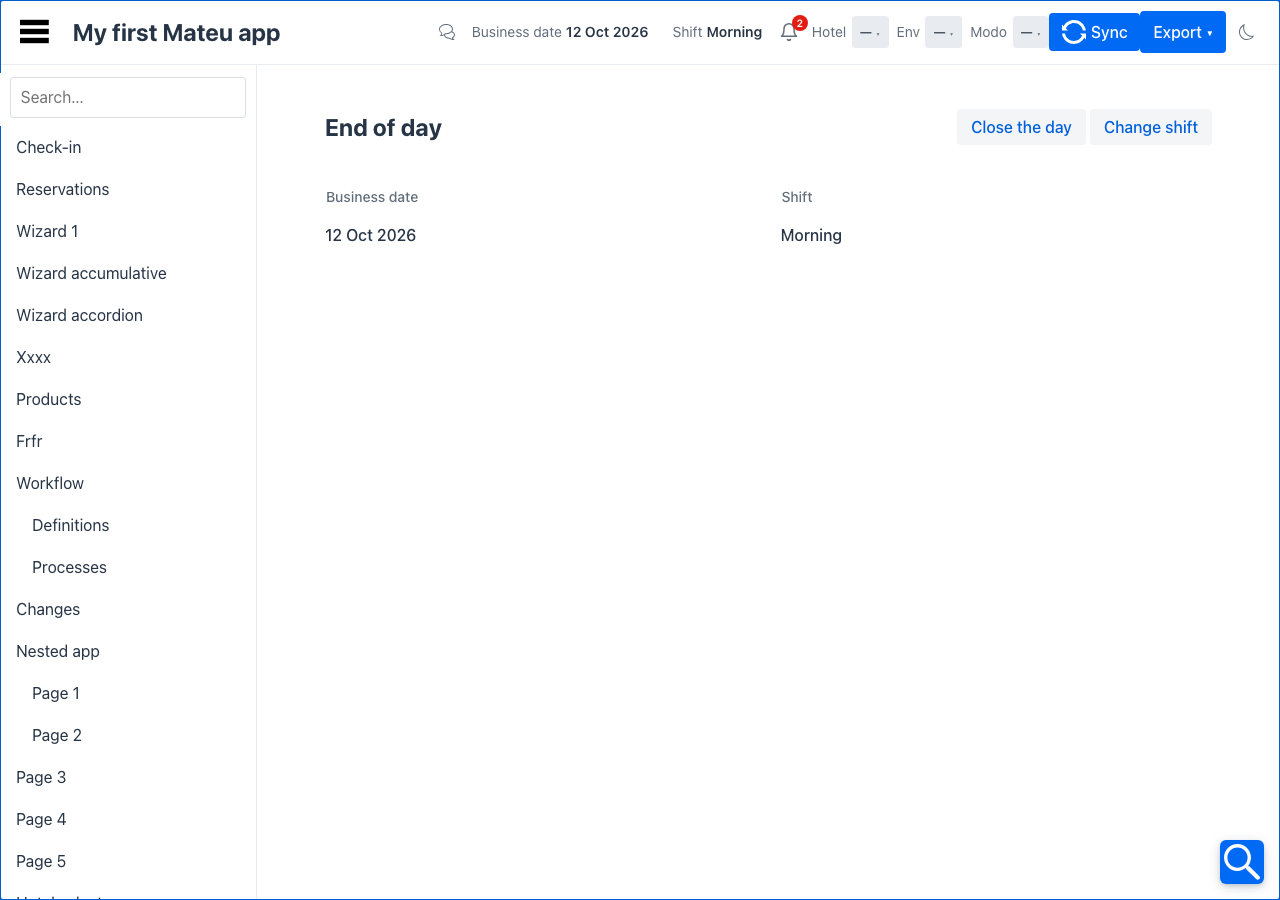The width and height of the screenshot is (1280, 900).
Task: Collapse the Nested app group
Action: (58, 651)
